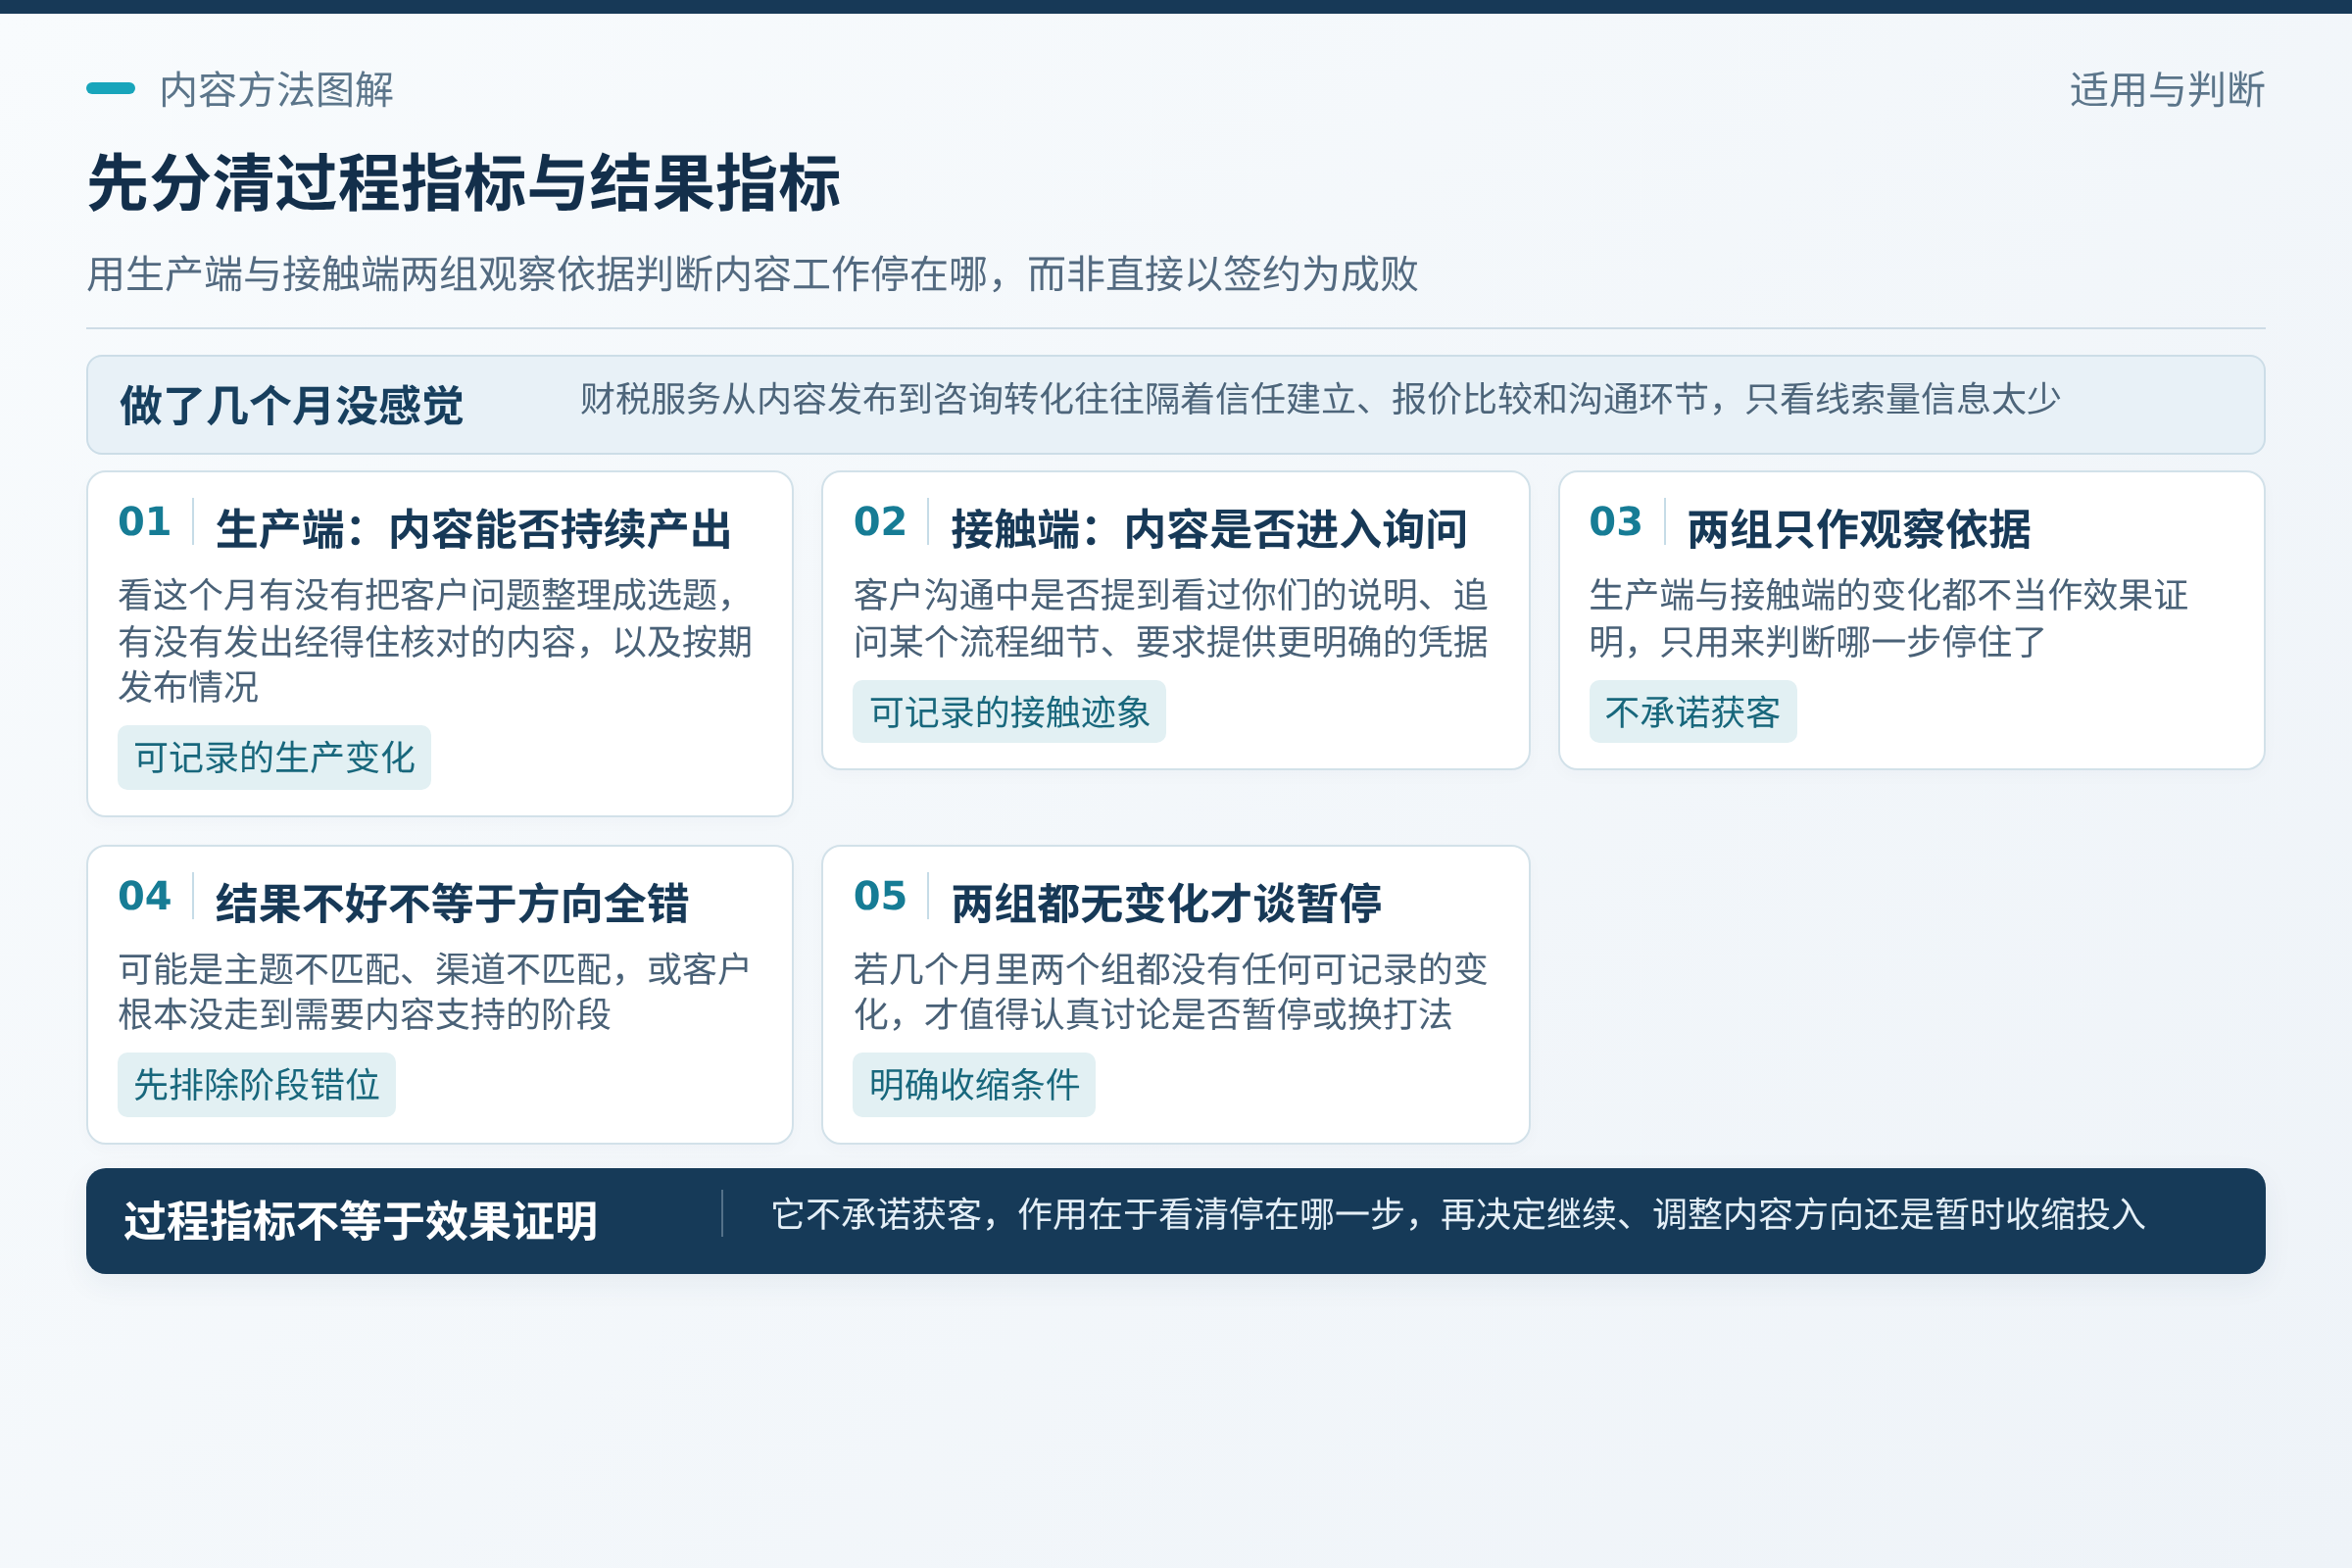Click the tag 明确收缩条件
The width and height of the screenshot is (2352, 1568).
pyautogui.click(x=974, y=1085)
